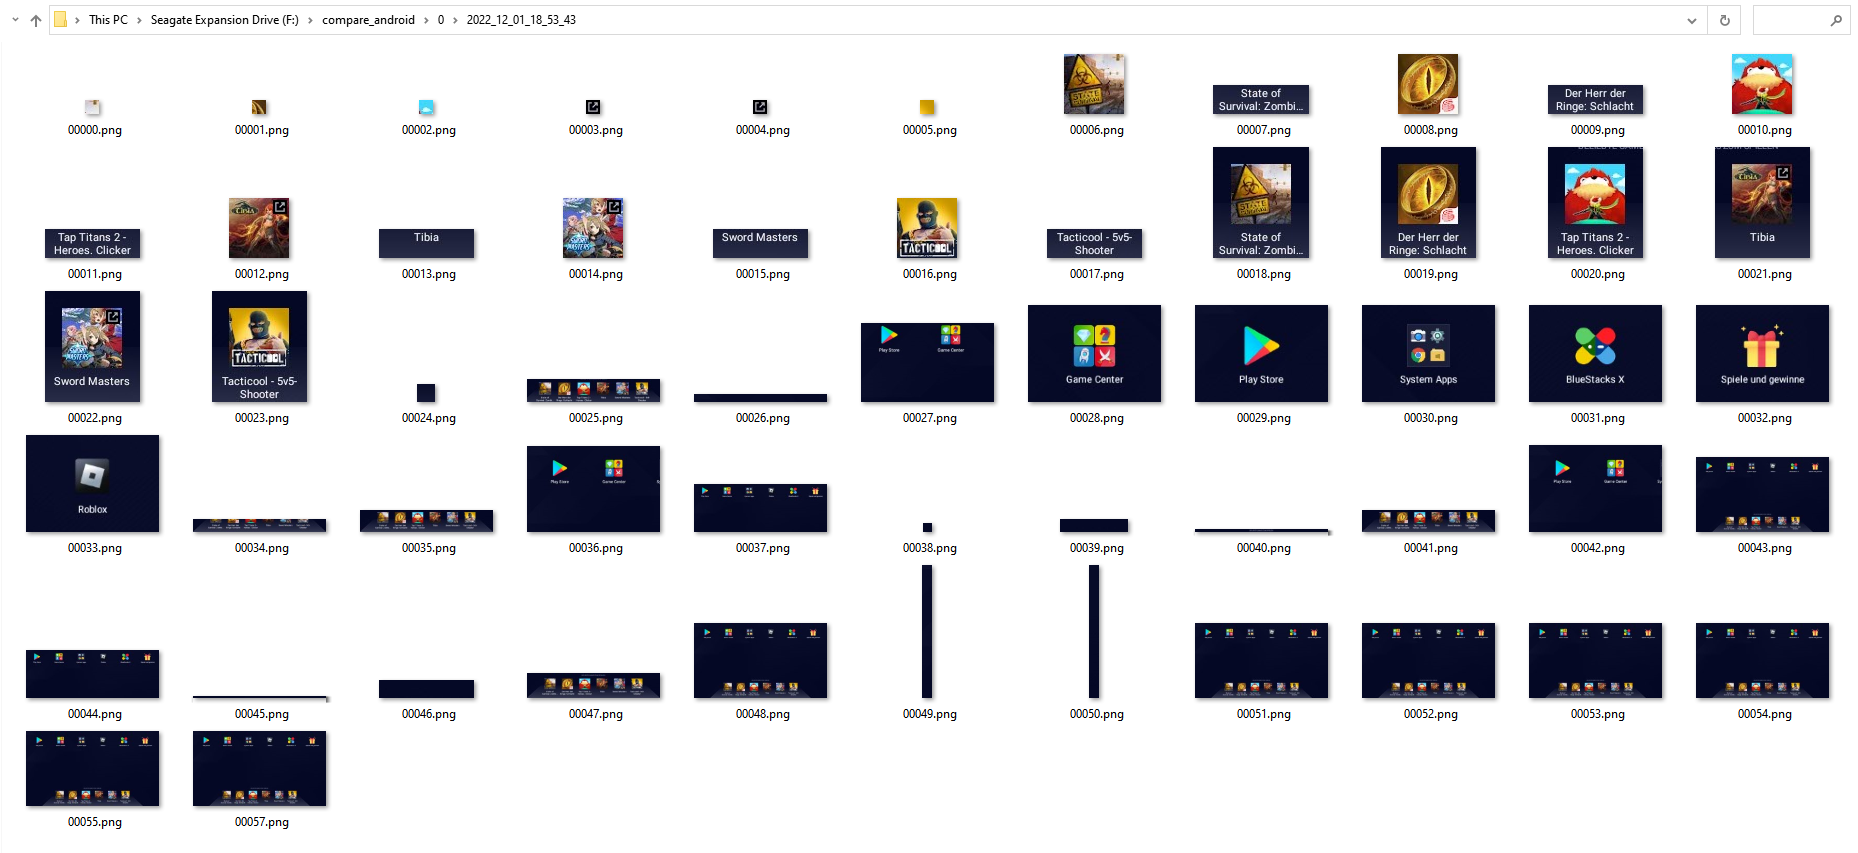Image resolution: width=1858 pixels, height=853 pixels.
Task: Select the Tap Titans 2 tile 00020.png
Action: 1595,203
